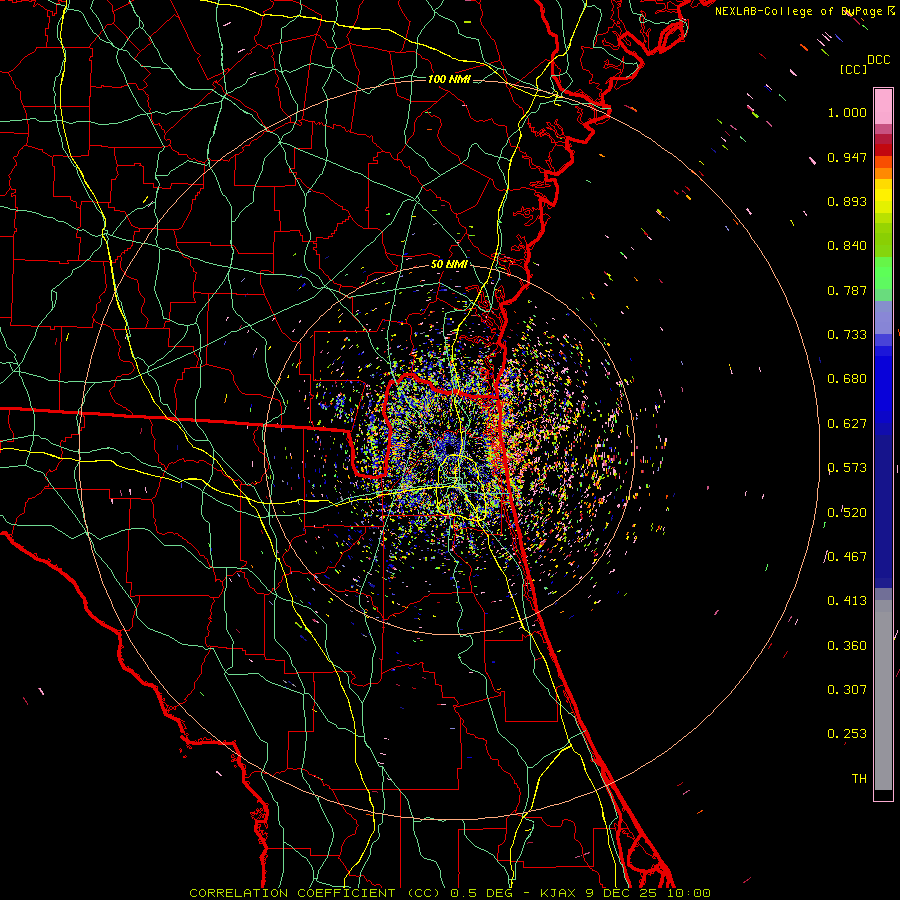Click the 0.253 color scale value
Image resolution: width=900 pixels, height=900 pixels.
tap(847, 734)
